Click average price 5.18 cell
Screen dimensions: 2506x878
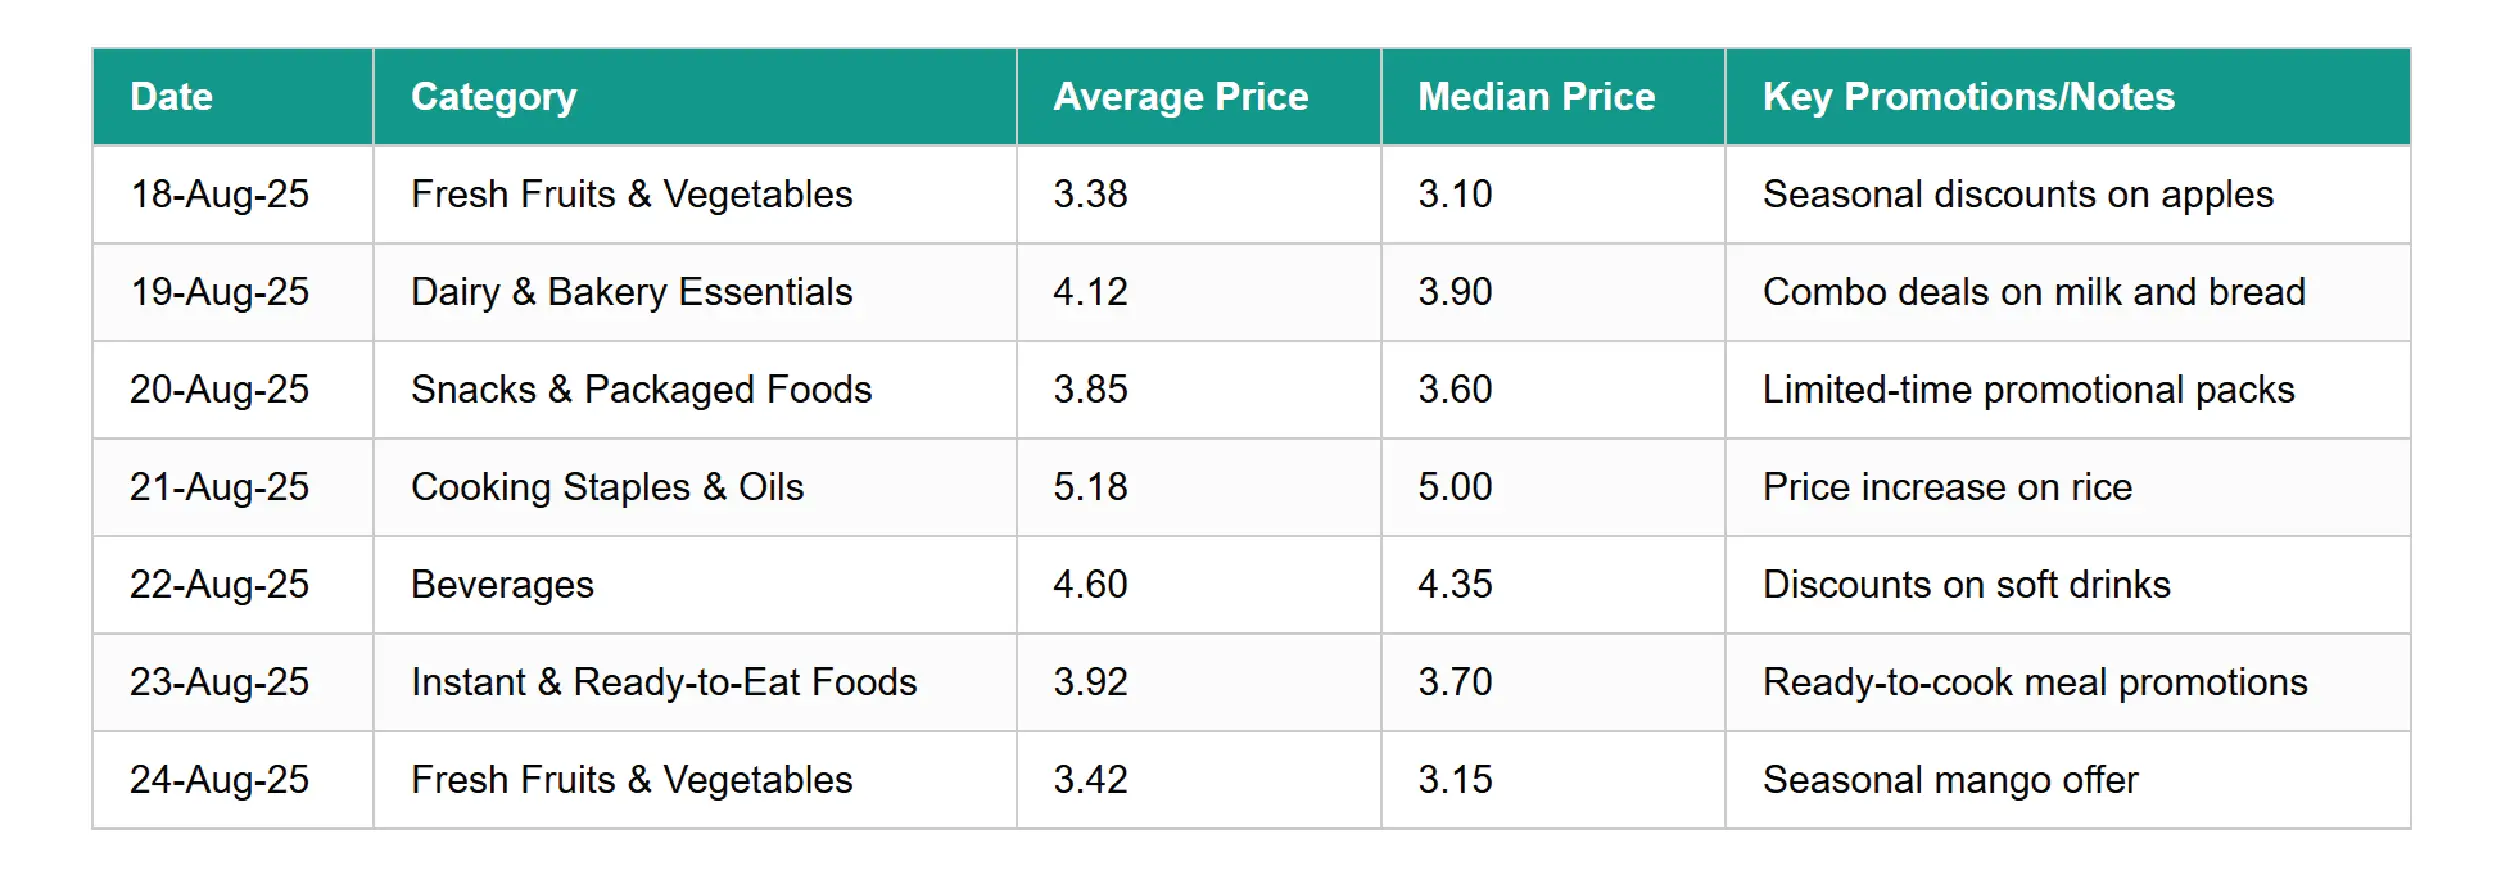(1090, 487)
